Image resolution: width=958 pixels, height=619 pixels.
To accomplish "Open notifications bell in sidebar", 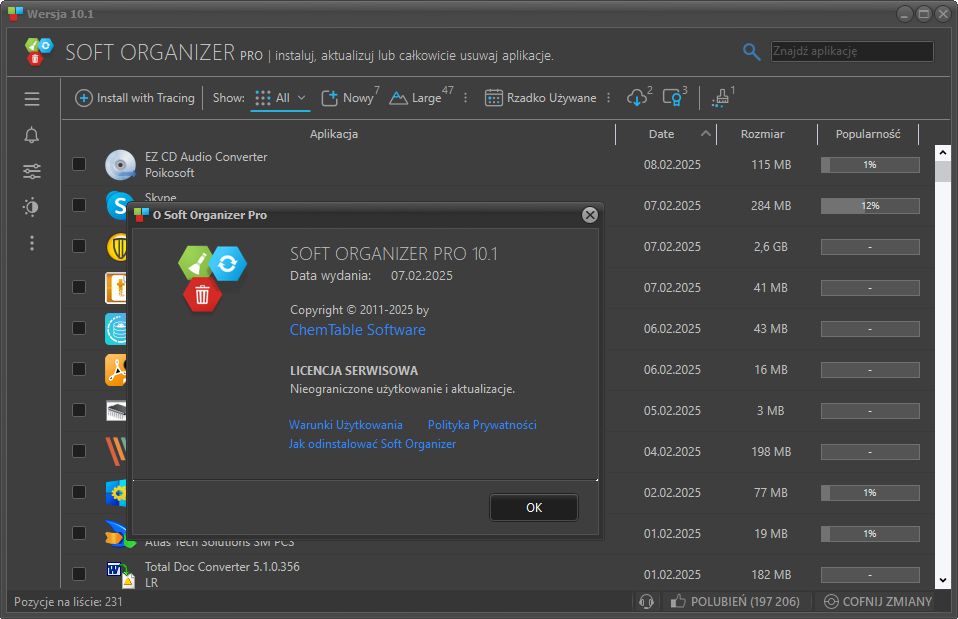I will pyautogui.click(x=32, y=135).
